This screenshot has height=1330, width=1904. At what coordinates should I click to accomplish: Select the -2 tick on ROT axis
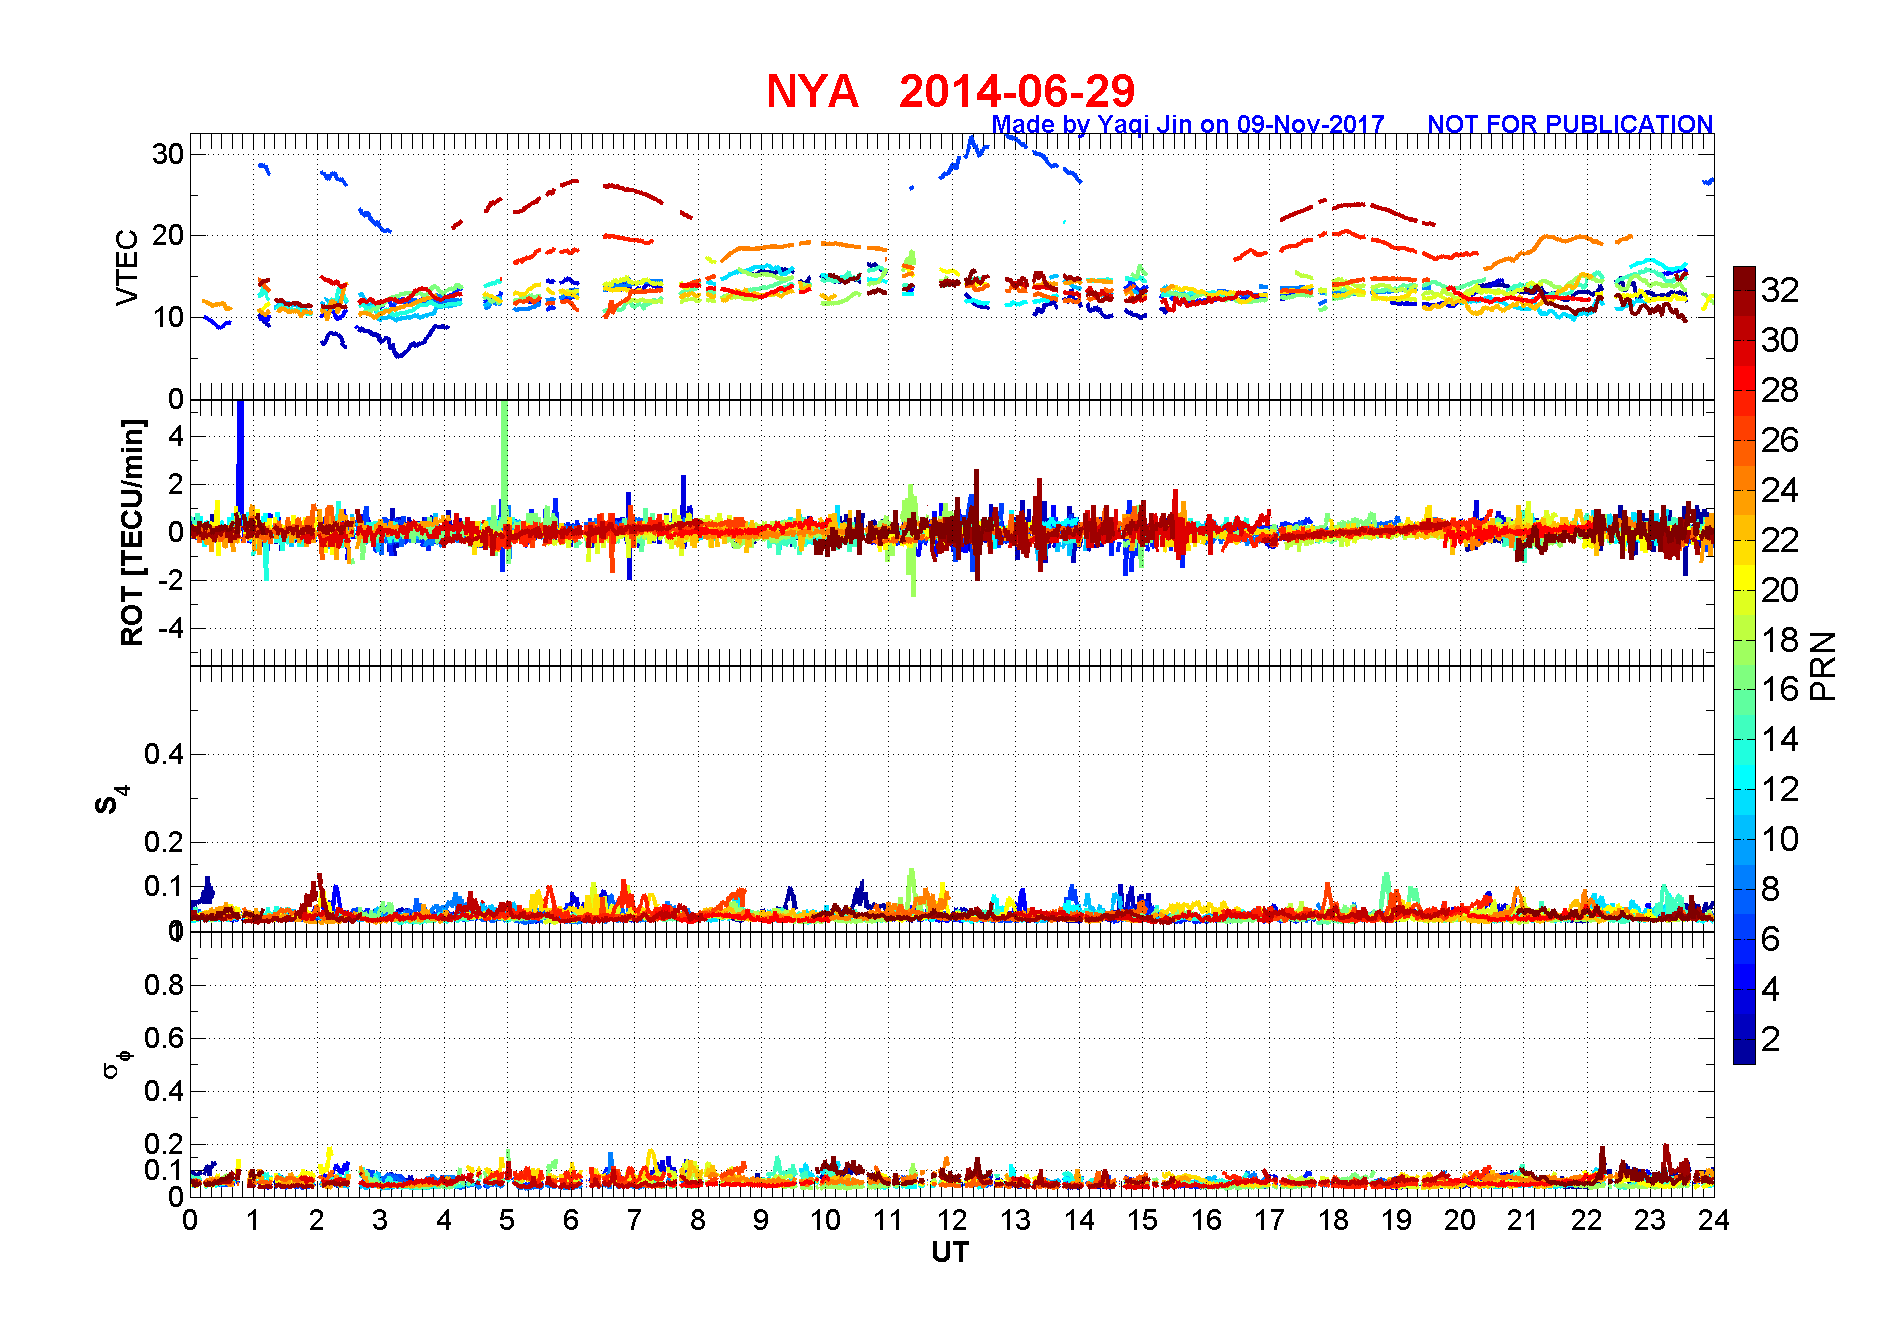coord(171,581)
